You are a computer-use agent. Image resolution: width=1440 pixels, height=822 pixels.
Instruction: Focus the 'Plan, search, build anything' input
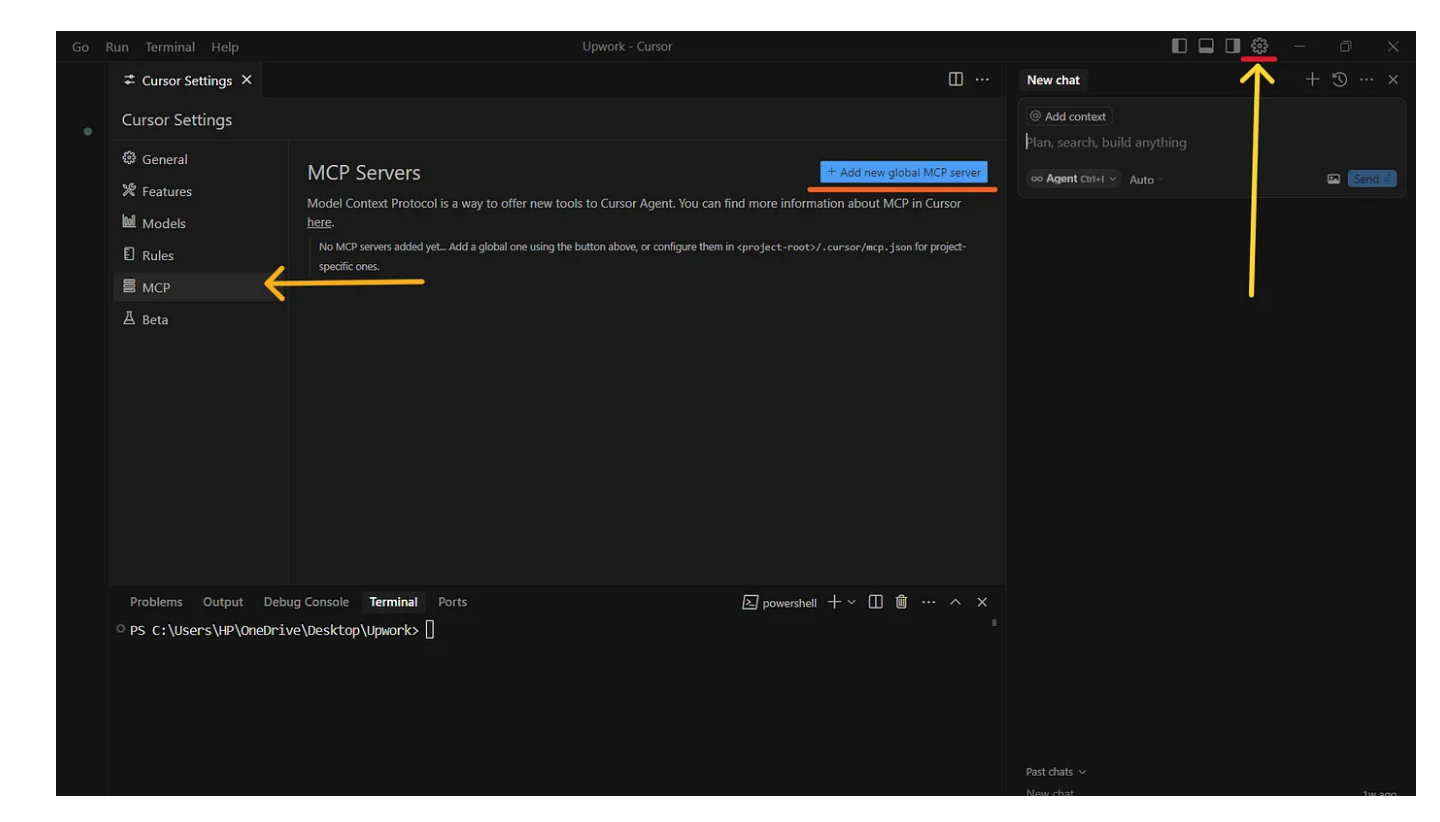click(x=1210, y=143)
